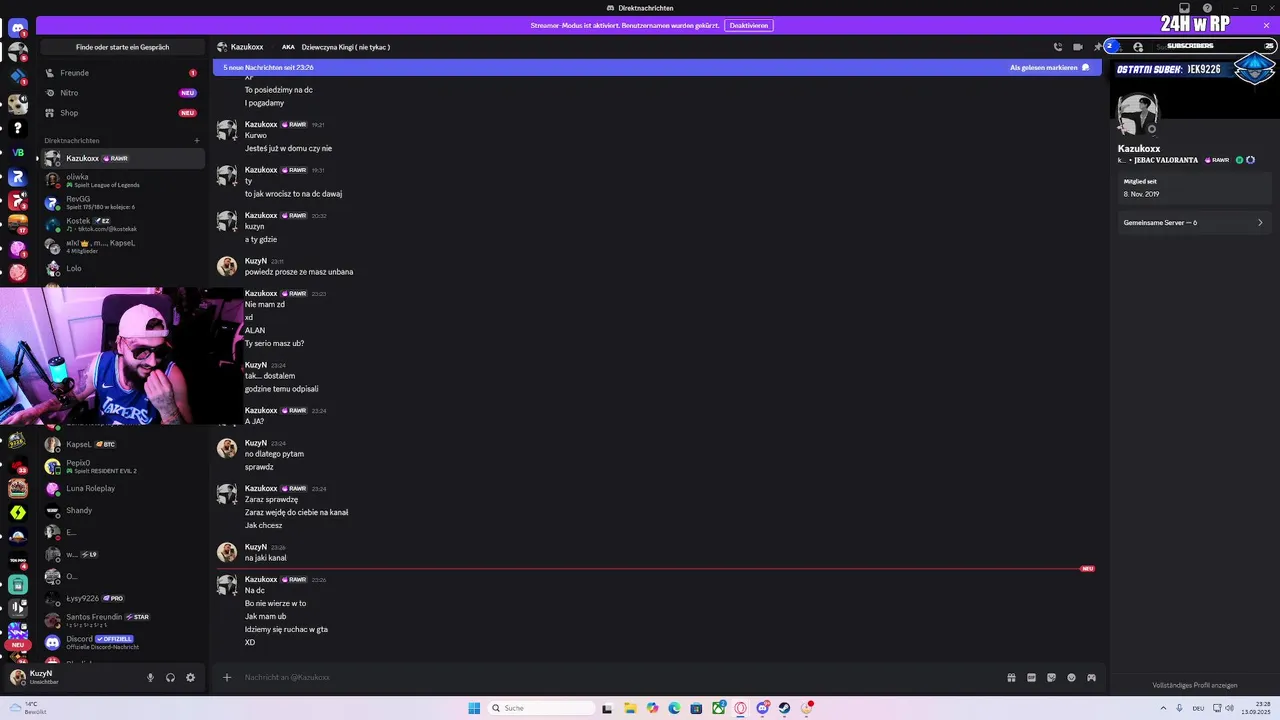
Task: Toggle microphone mute in user panel
Action: (151, 678)
